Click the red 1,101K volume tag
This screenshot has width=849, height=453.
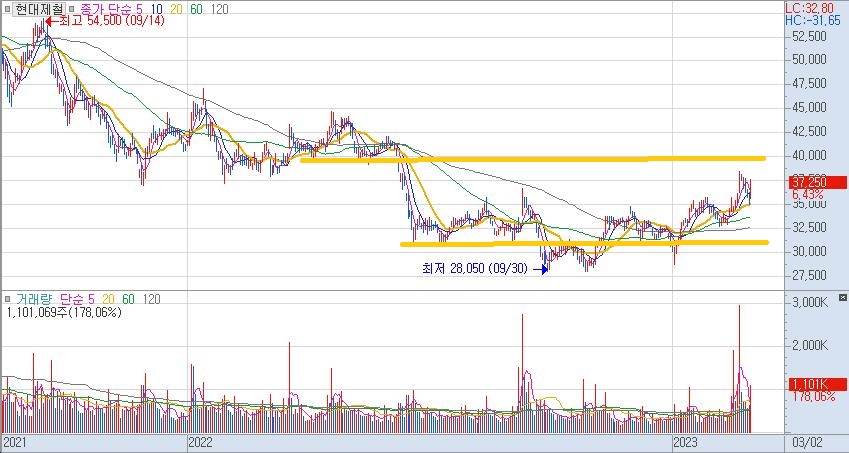[x=818, y=384]
